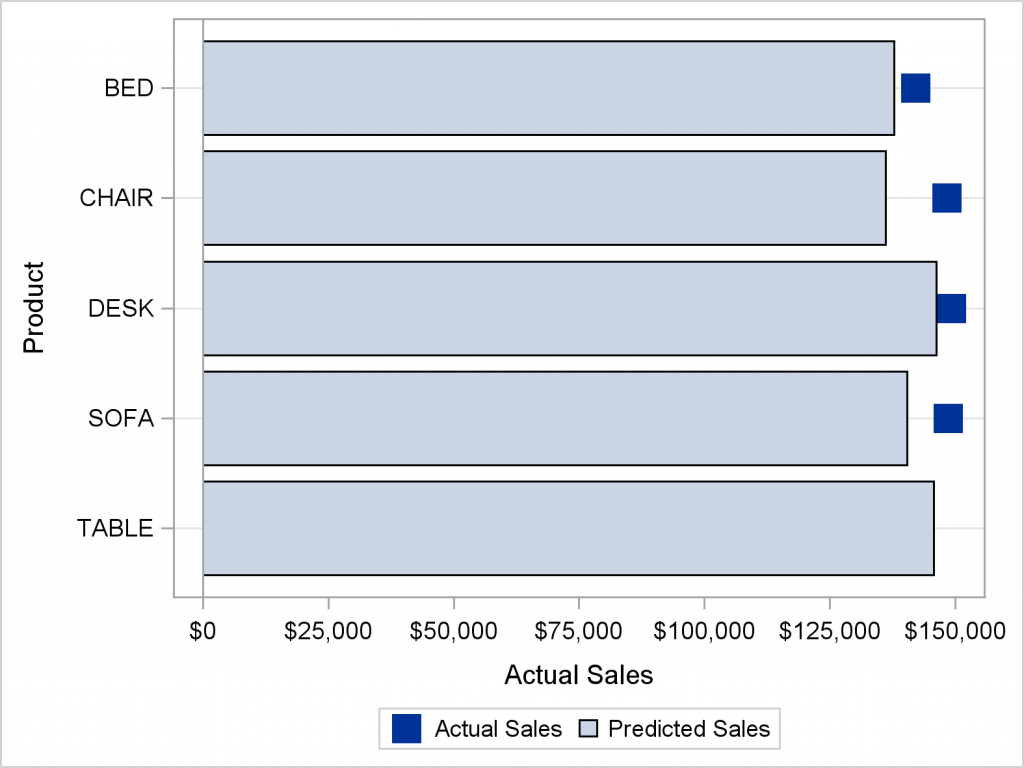Click the Actual Sales legend text
The height and width of the screenshot is (768, 1024).
click(498, 729)
